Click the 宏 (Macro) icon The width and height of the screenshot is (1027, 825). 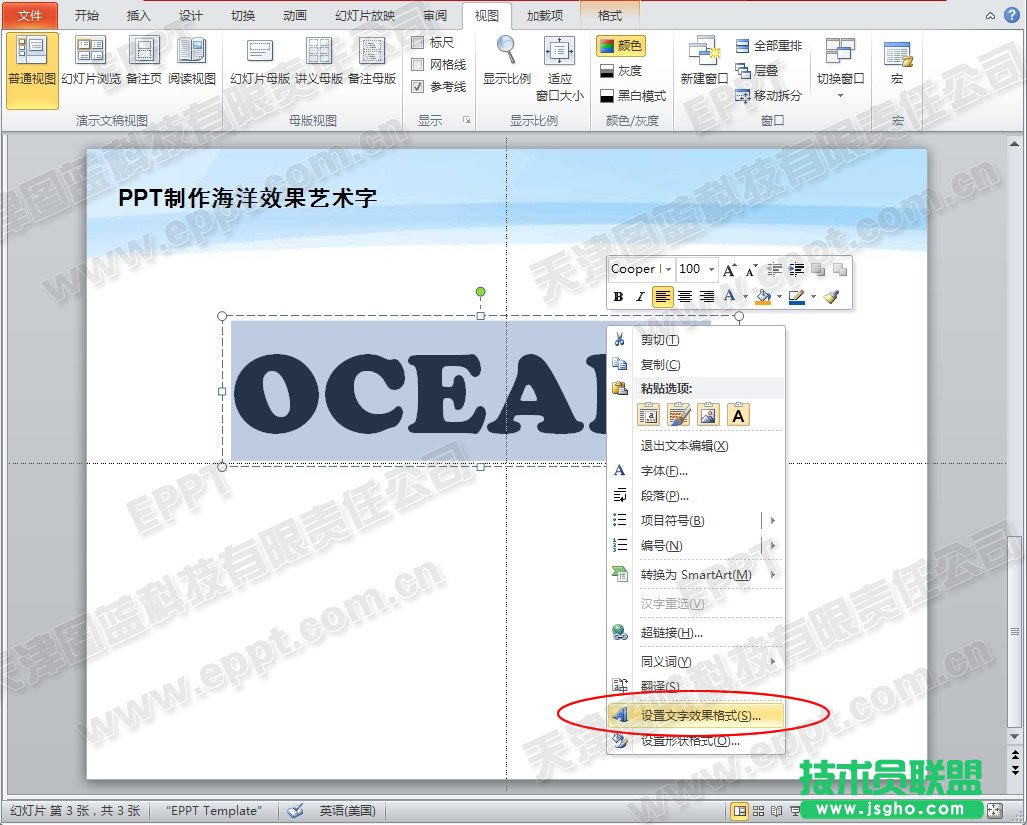click(x=897, y=62)
